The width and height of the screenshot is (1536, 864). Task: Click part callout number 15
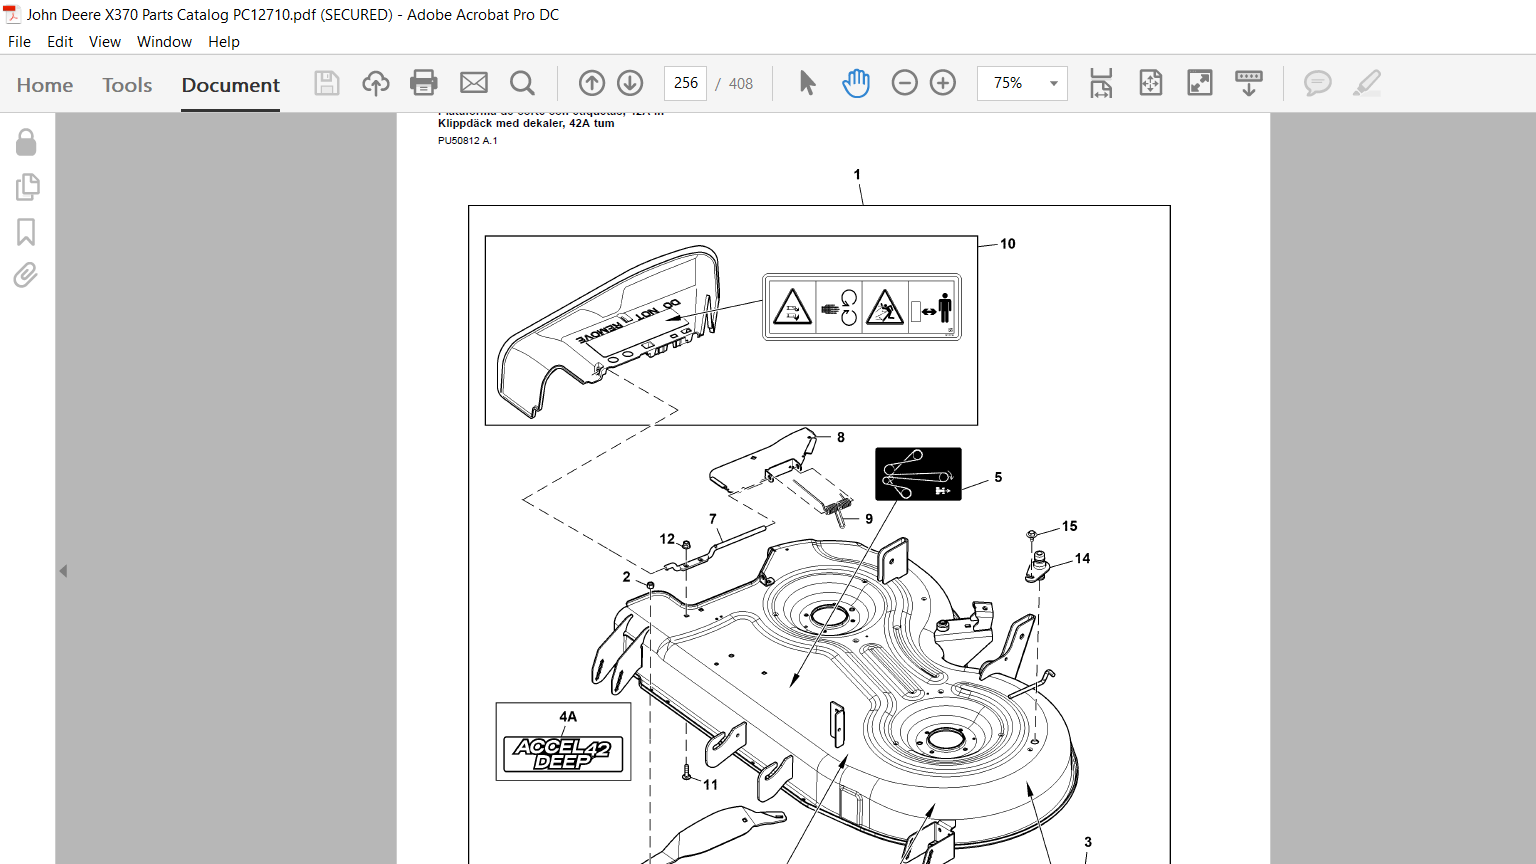tap(1069, 526)
